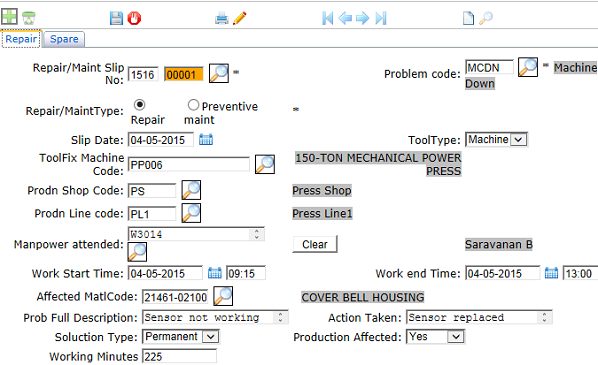
Task: Click the blank document page icon
Action: click(x=468, y=18)
